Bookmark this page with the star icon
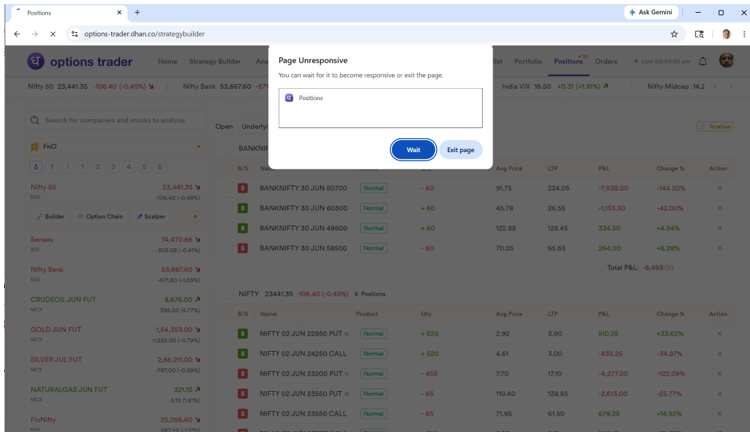Screen dimensions: 750x432 coord(674,34)
